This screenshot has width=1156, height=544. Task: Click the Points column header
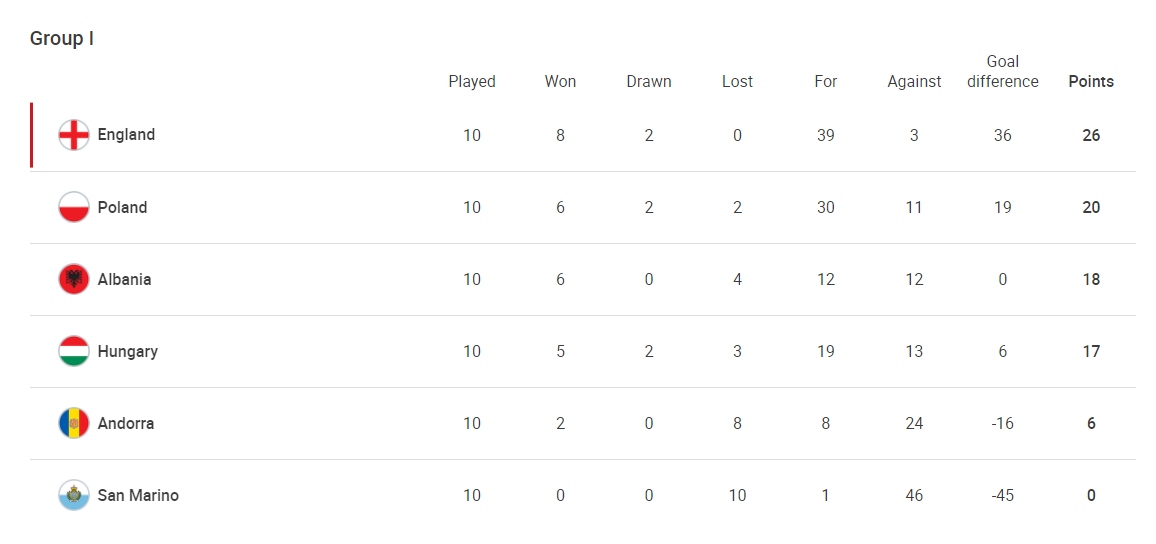point(1091,82)
